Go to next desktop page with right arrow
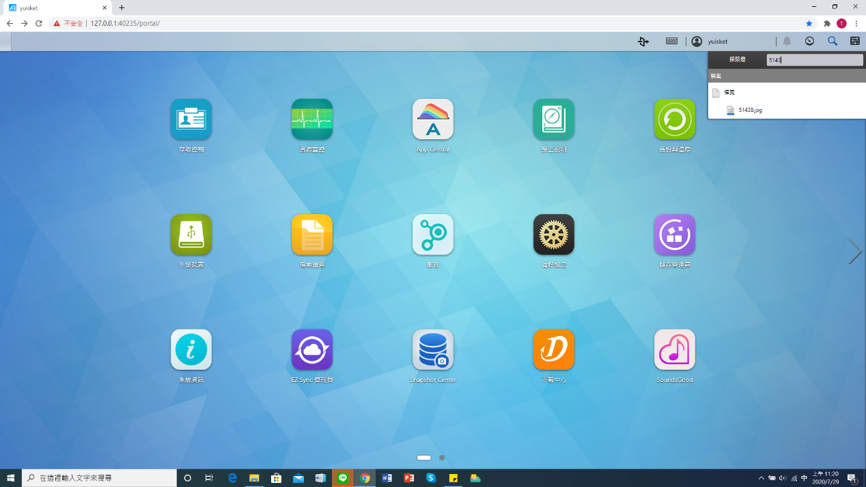Screen dimensions: 866x487 pyautogui.click(x=855, y=252)
